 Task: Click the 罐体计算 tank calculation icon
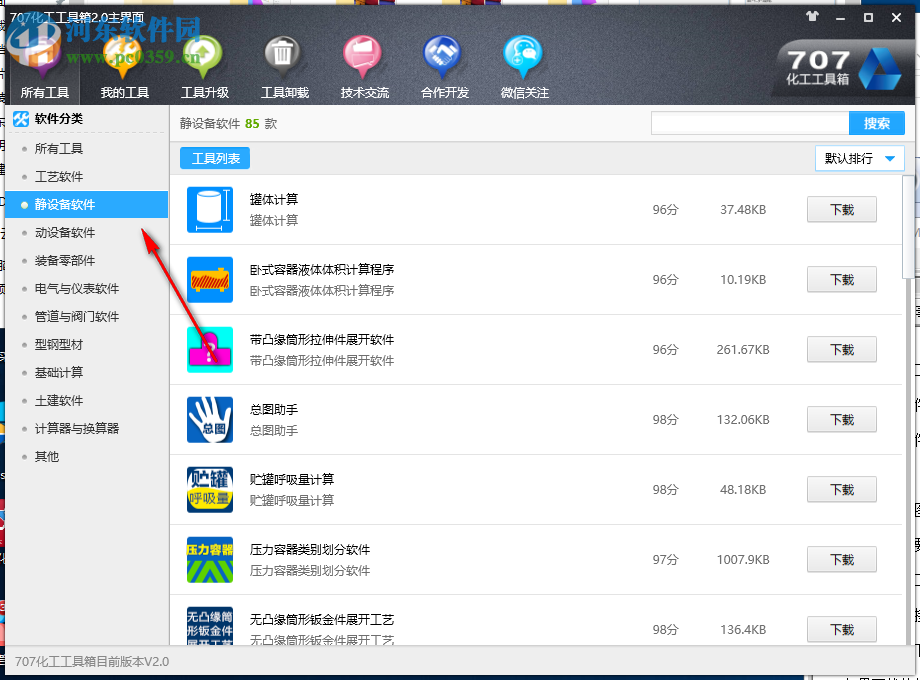point(209,209)
